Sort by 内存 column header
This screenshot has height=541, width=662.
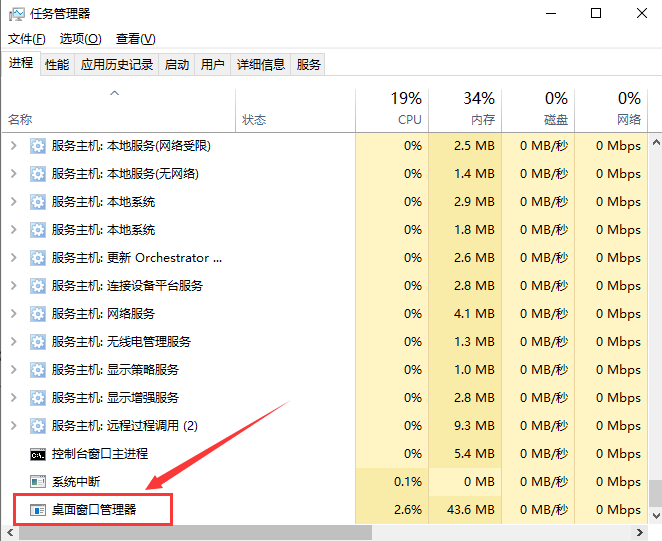point(465,111)
